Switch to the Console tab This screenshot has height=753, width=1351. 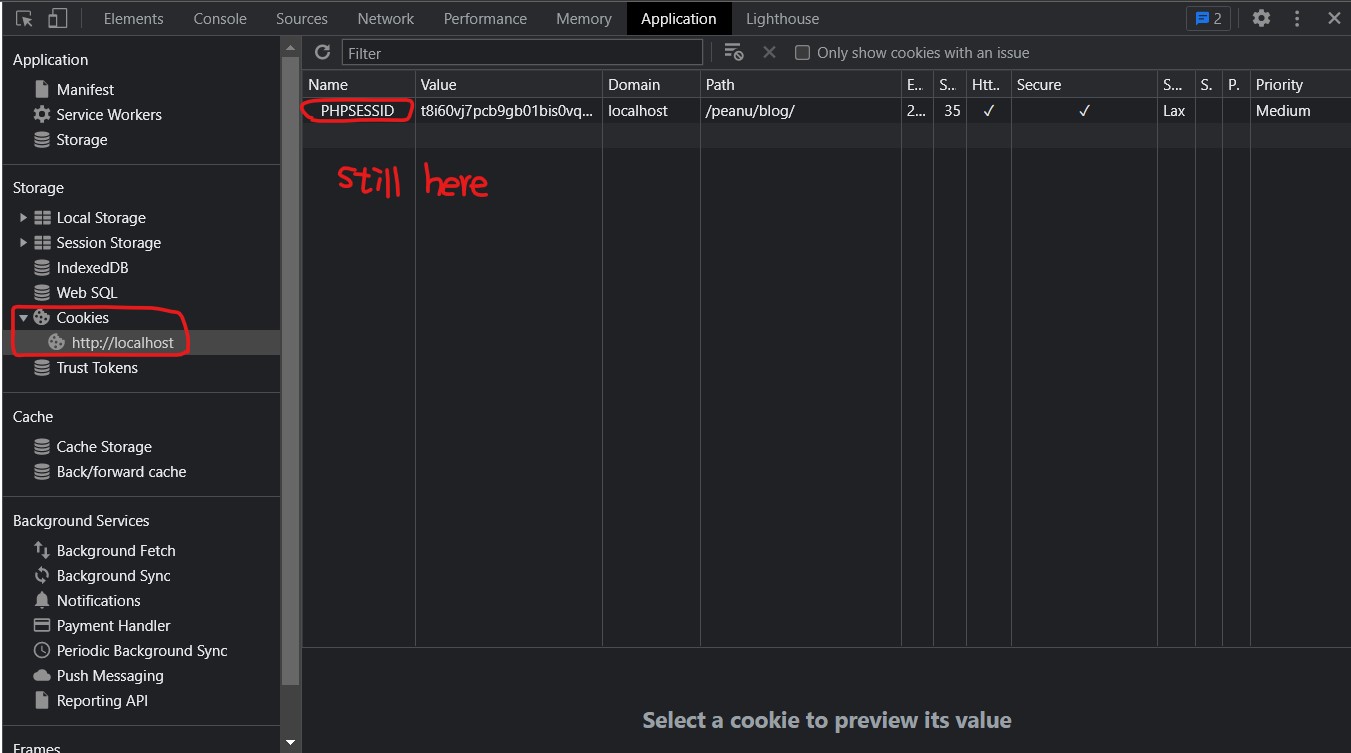[x=220, y=18]
